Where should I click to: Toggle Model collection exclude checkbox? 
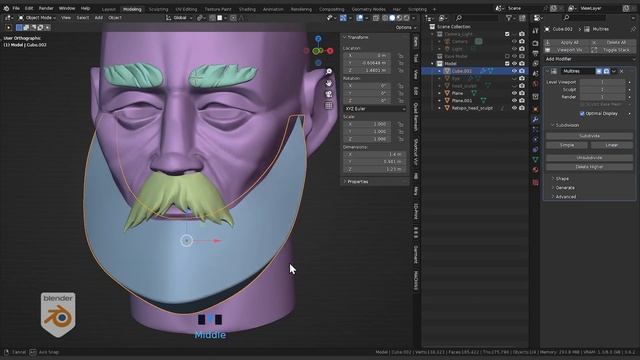[x=507, y=64]
